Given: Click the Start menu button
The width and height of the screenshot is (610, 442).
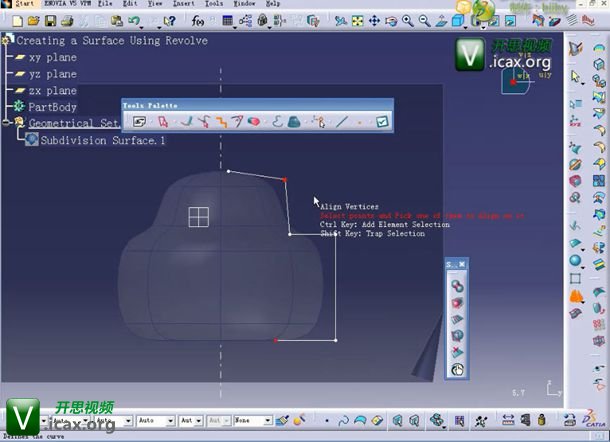Looking at the screenshot, I should pyautogui.click(x=22, y=4).
